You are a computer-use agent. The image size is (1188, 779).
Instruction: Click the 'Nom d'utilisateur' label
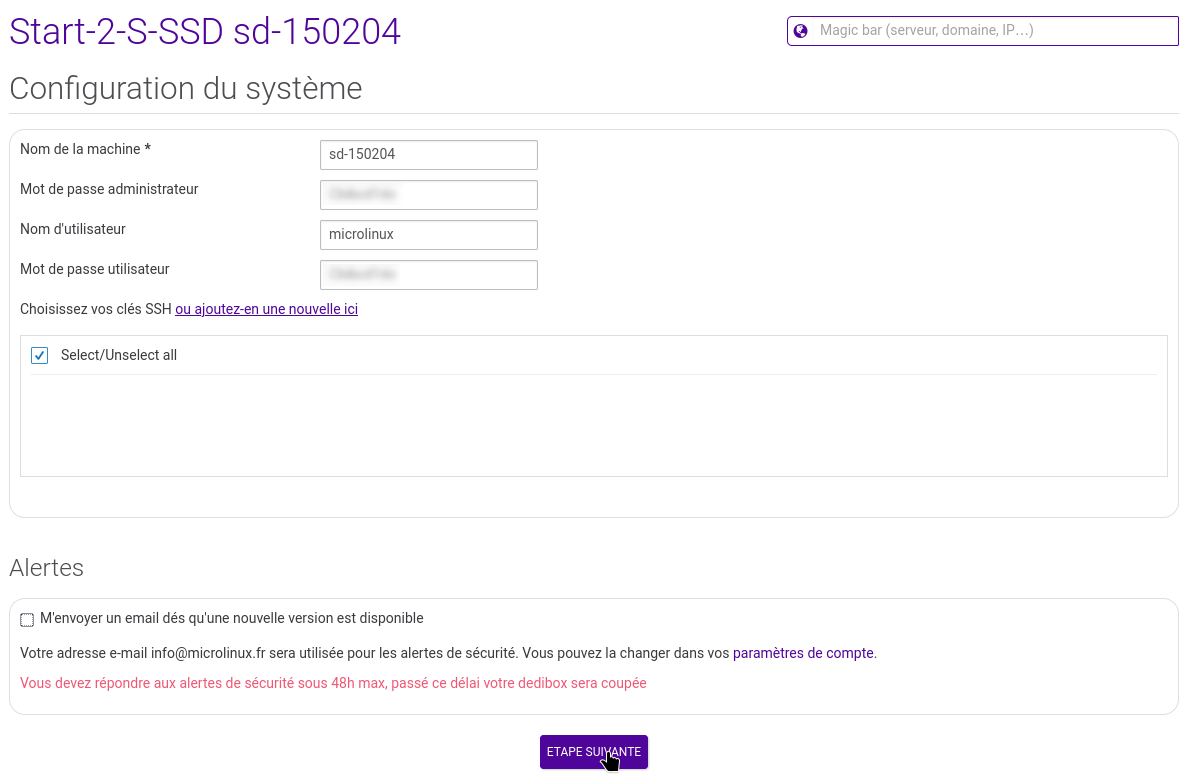(73, 229)
